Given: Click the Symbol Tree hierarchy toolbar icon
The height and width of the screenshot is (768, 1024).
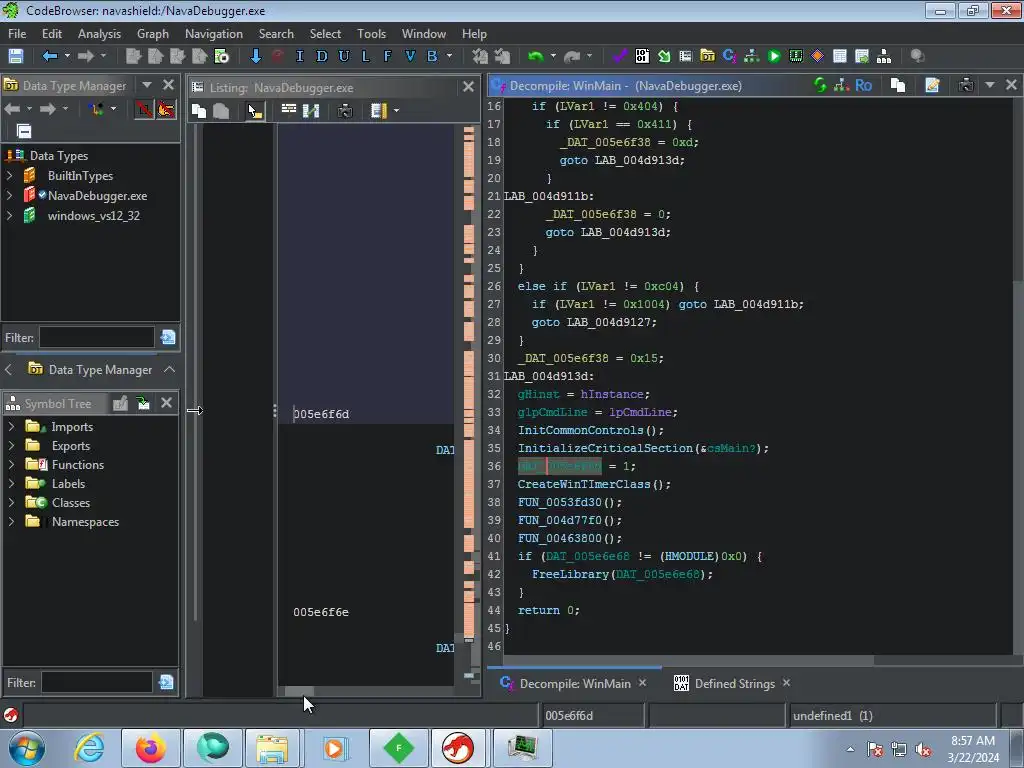Looking at the screenshot, I should 884,56.
